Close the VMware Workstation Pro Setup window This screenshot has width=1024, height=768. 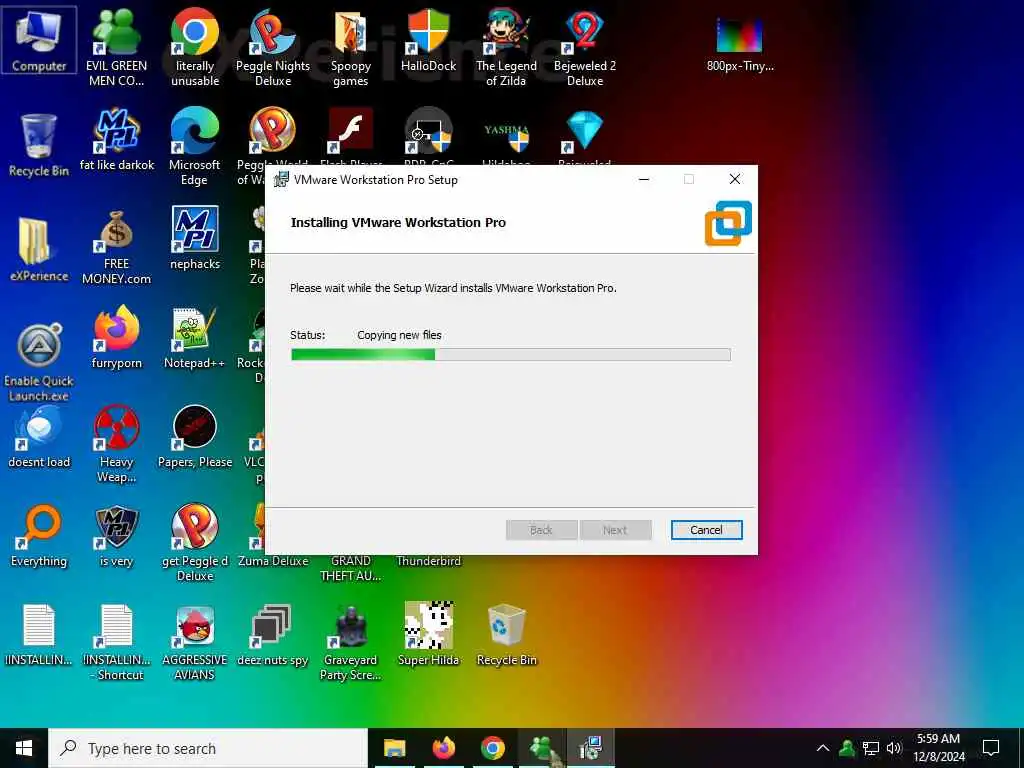pyautogui.click(x=735, y=180)
